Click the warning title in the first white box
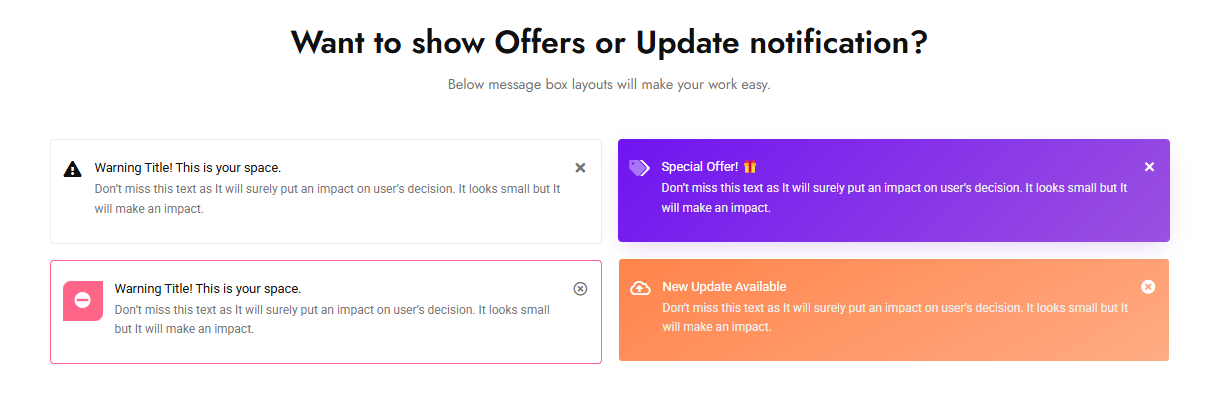 coord(188,168)
